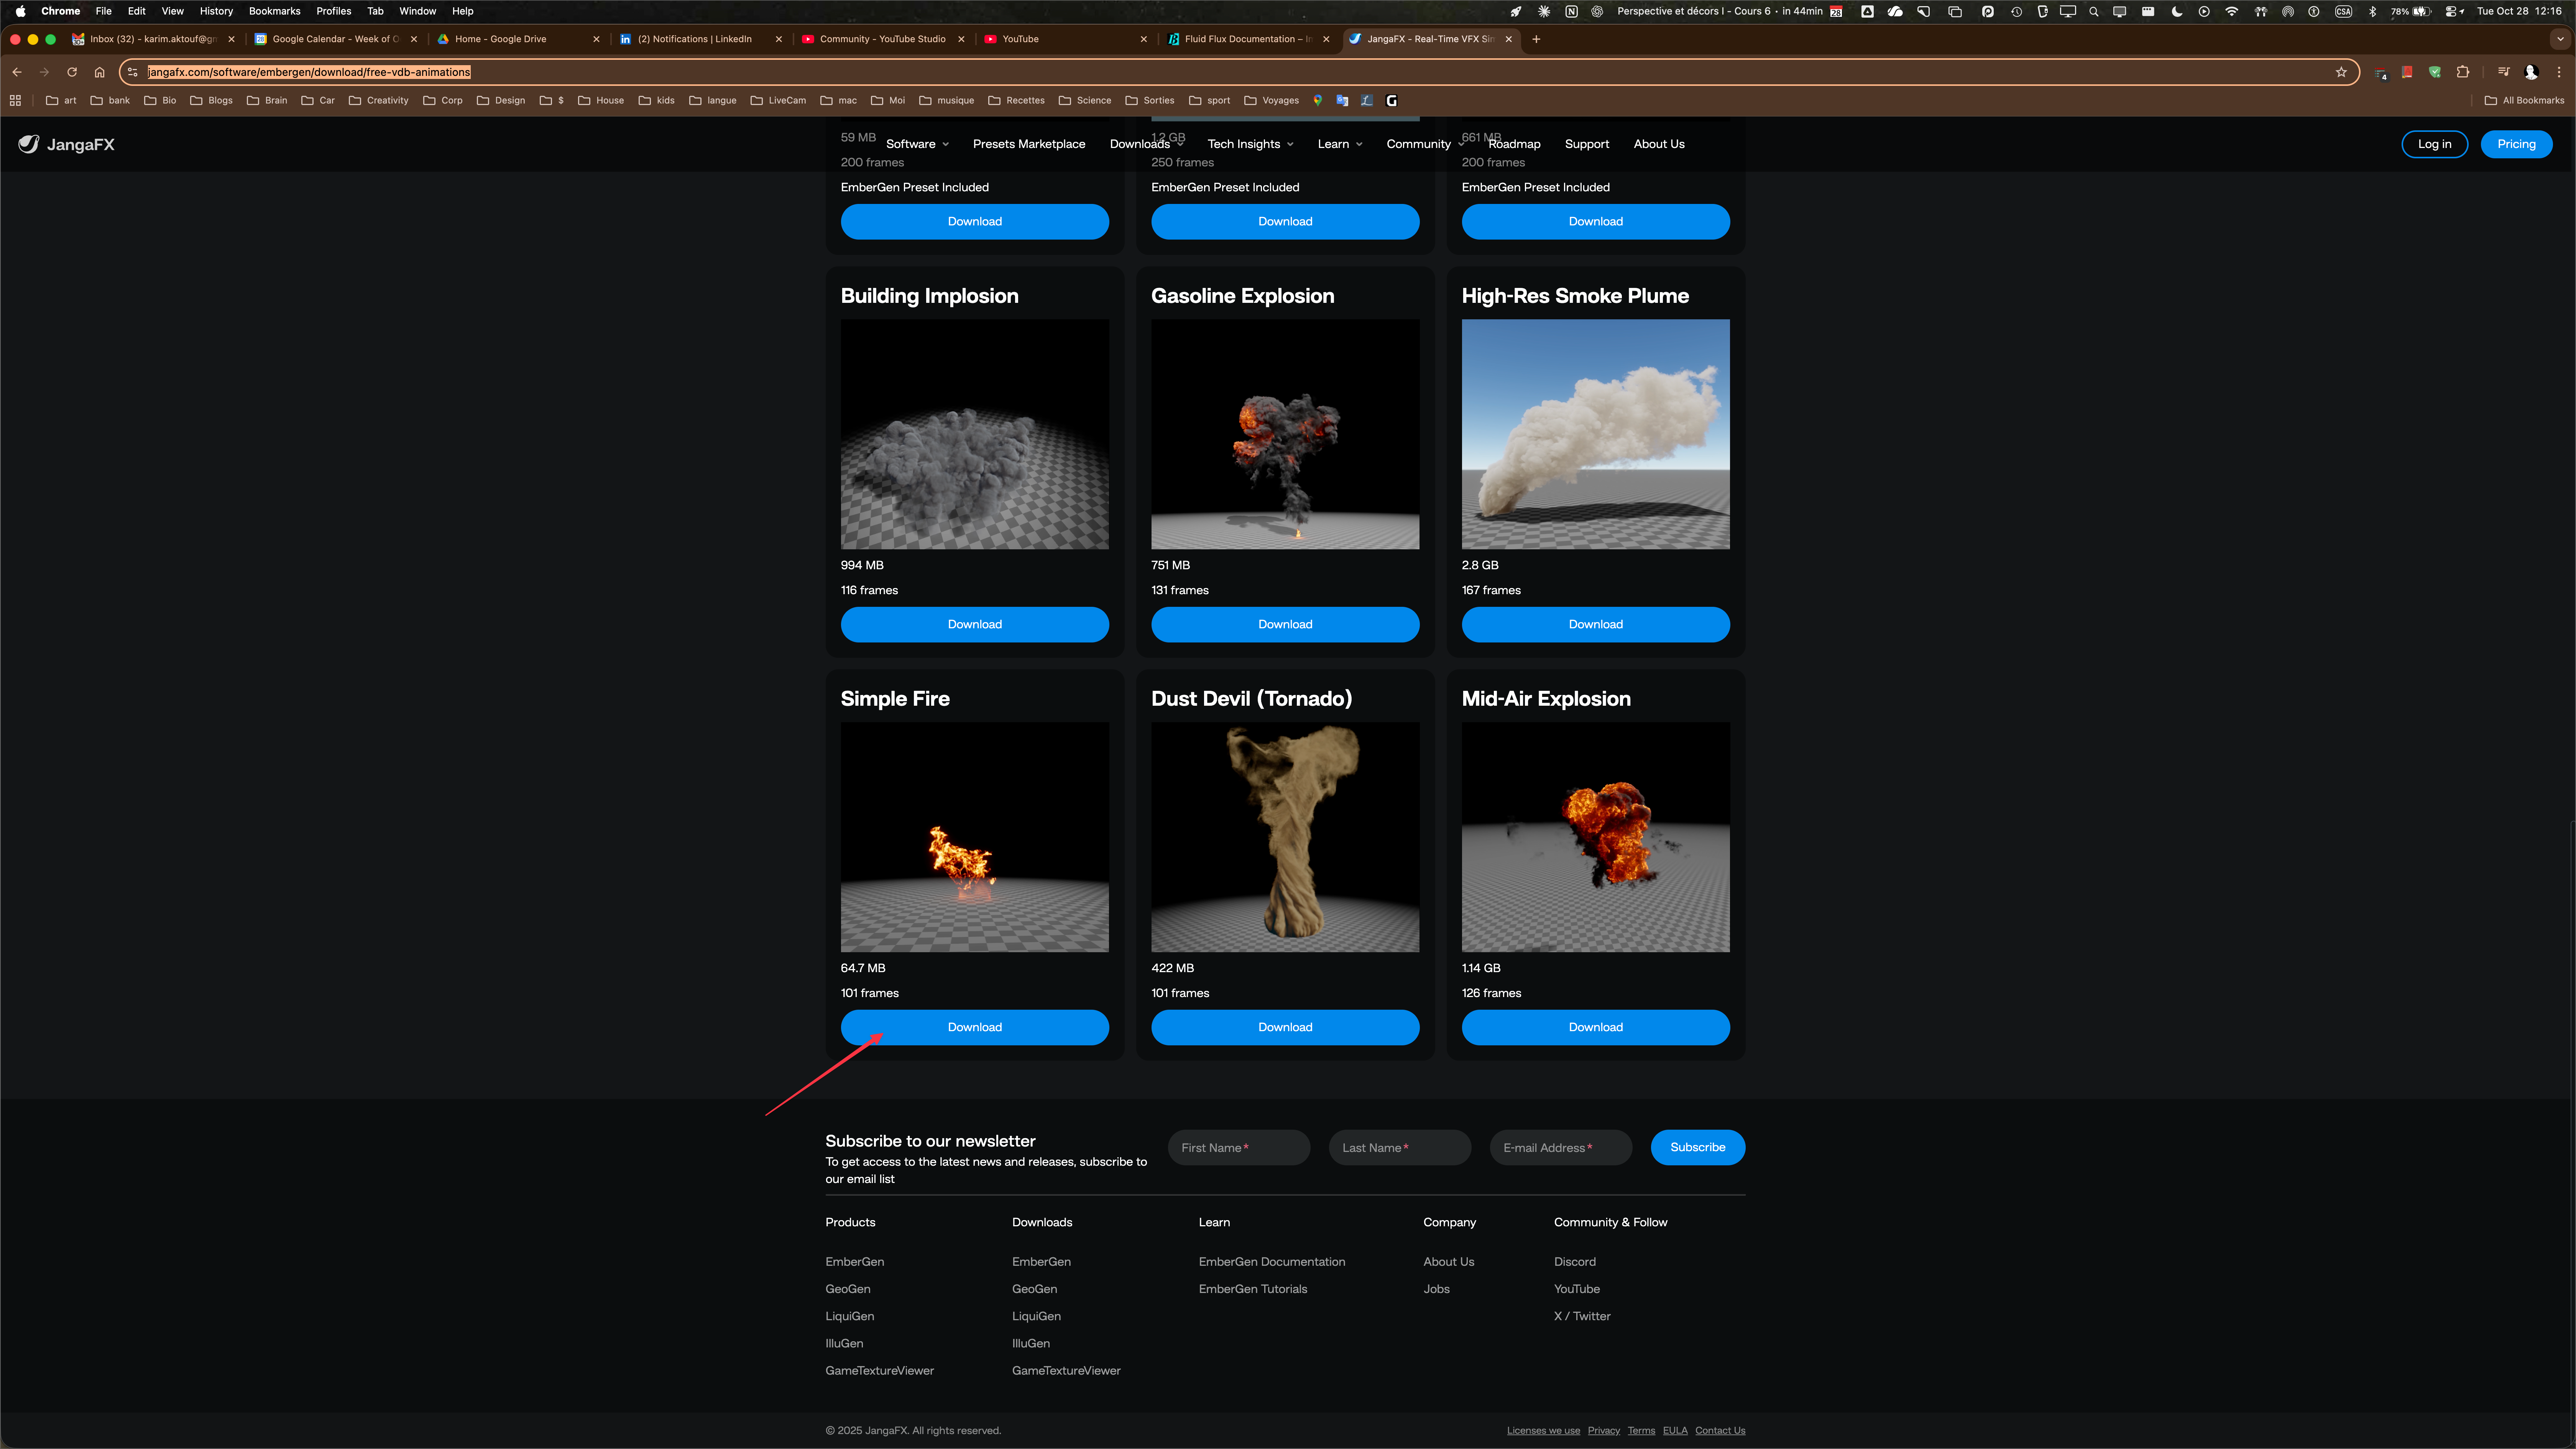Open the Voyages bookmarks folder
This screenshot has height=1449, width=2576.
pyautogui.click(x=1271, y=100)
